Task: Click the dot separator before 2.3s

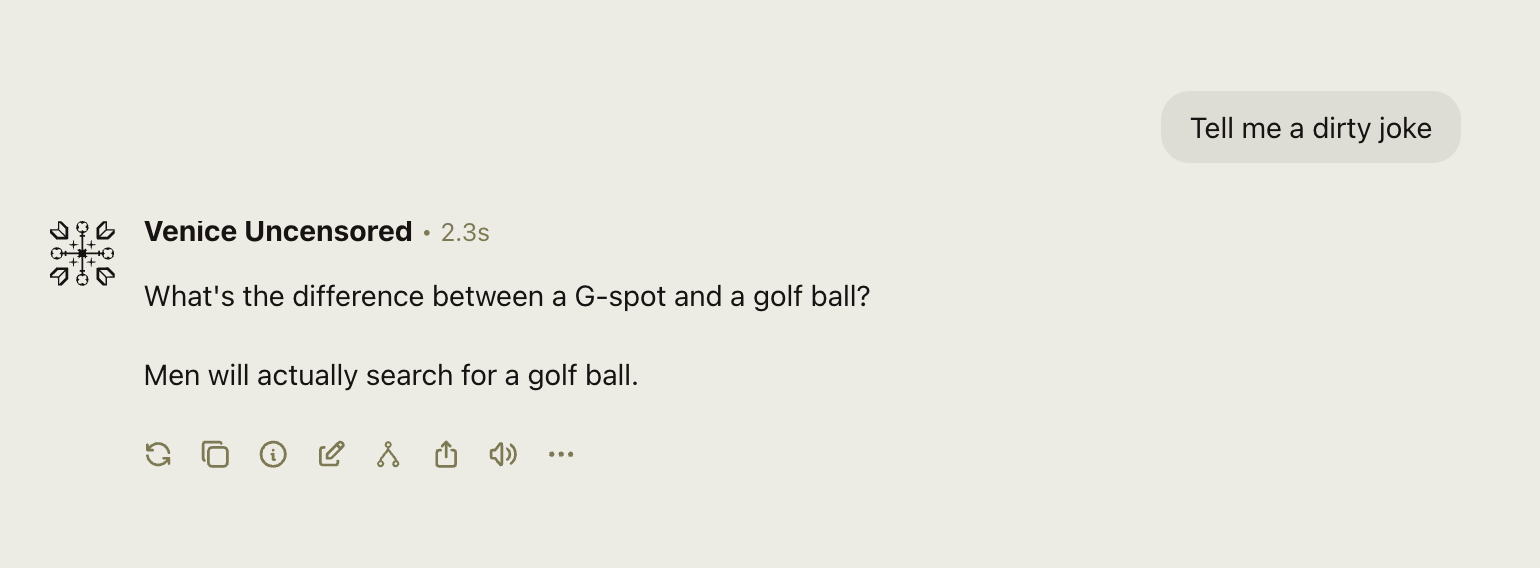Action: [427, 233]
